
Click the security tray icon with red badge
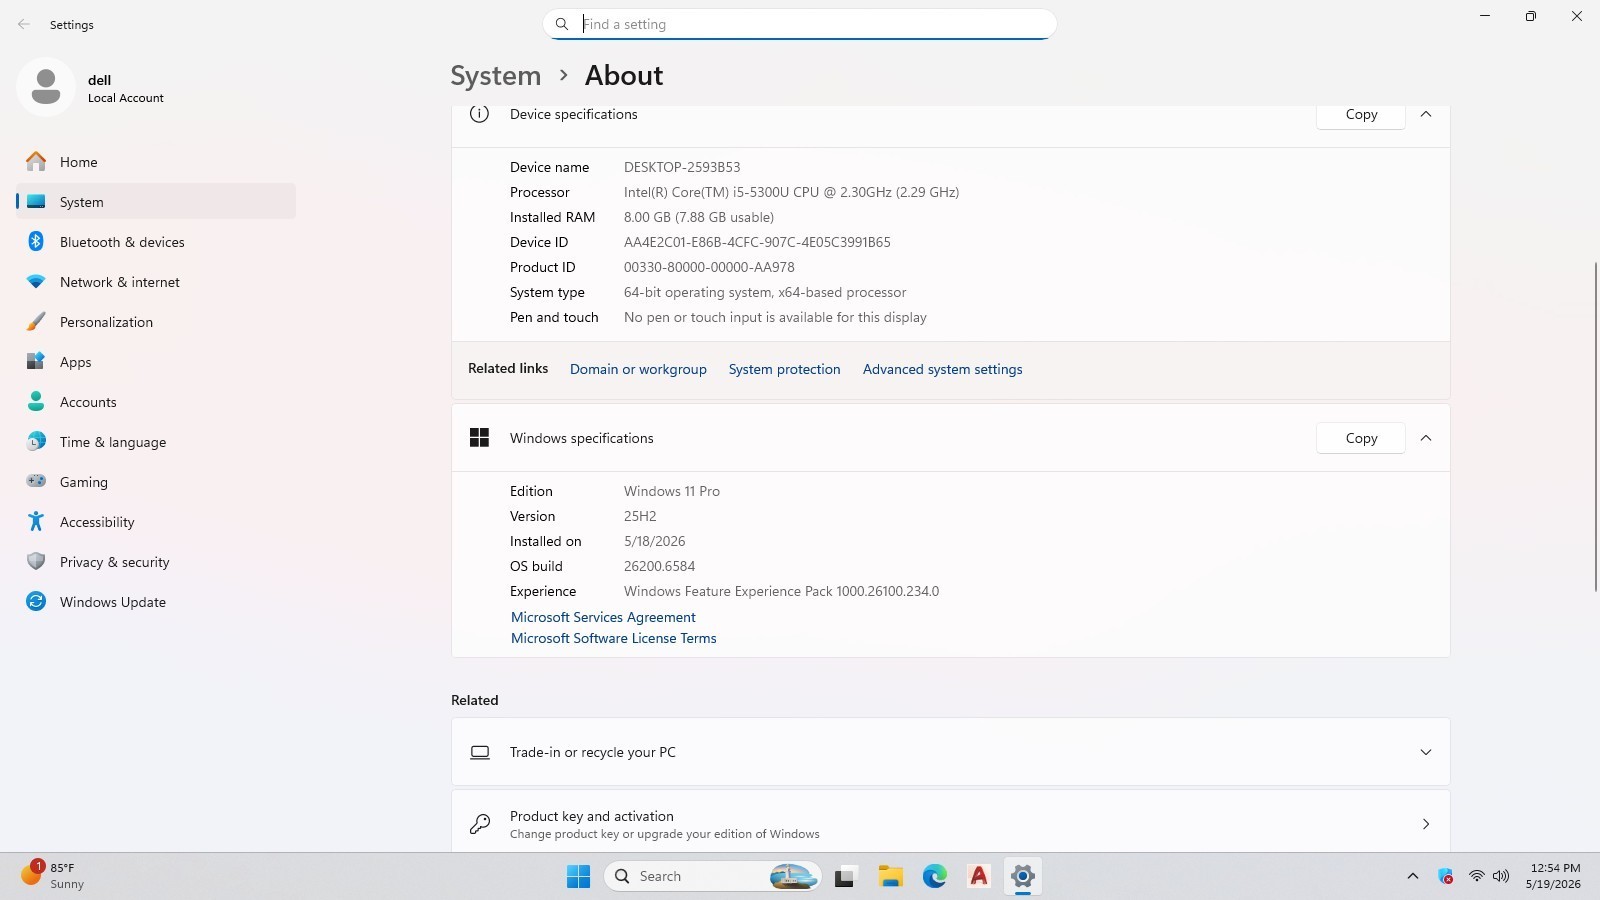1445,876
